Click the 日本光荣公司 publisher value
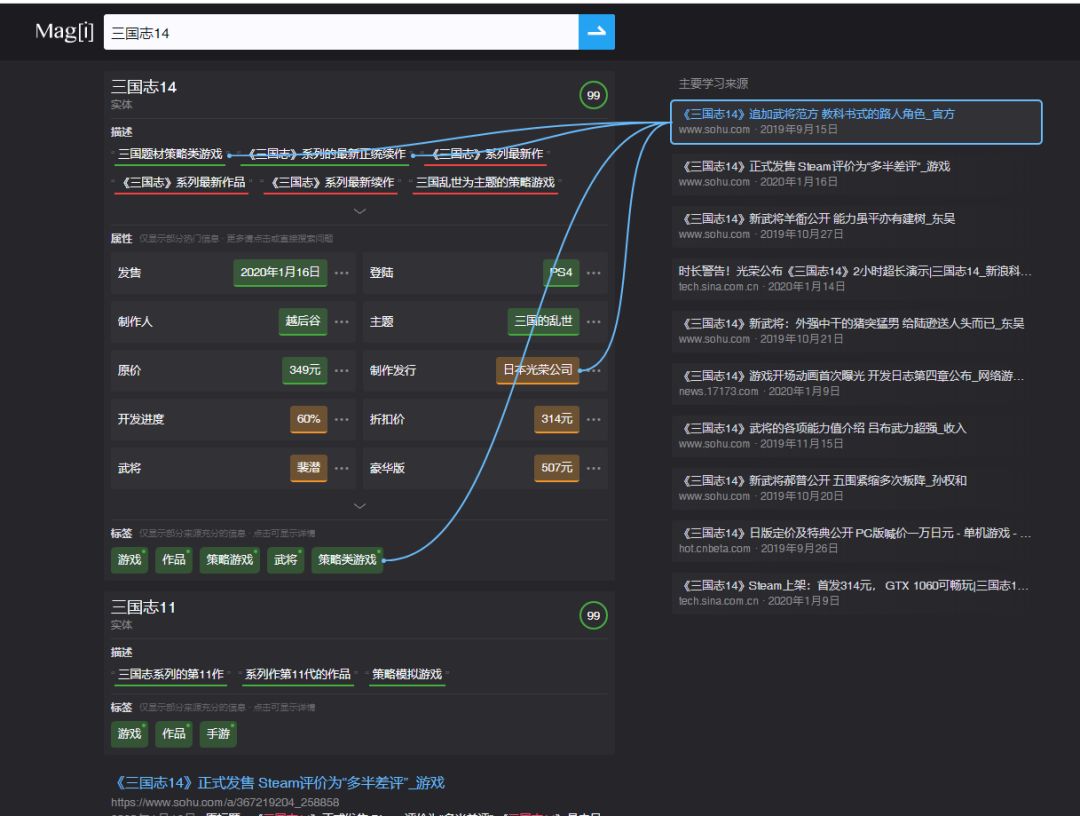 [x=538, y=370]
